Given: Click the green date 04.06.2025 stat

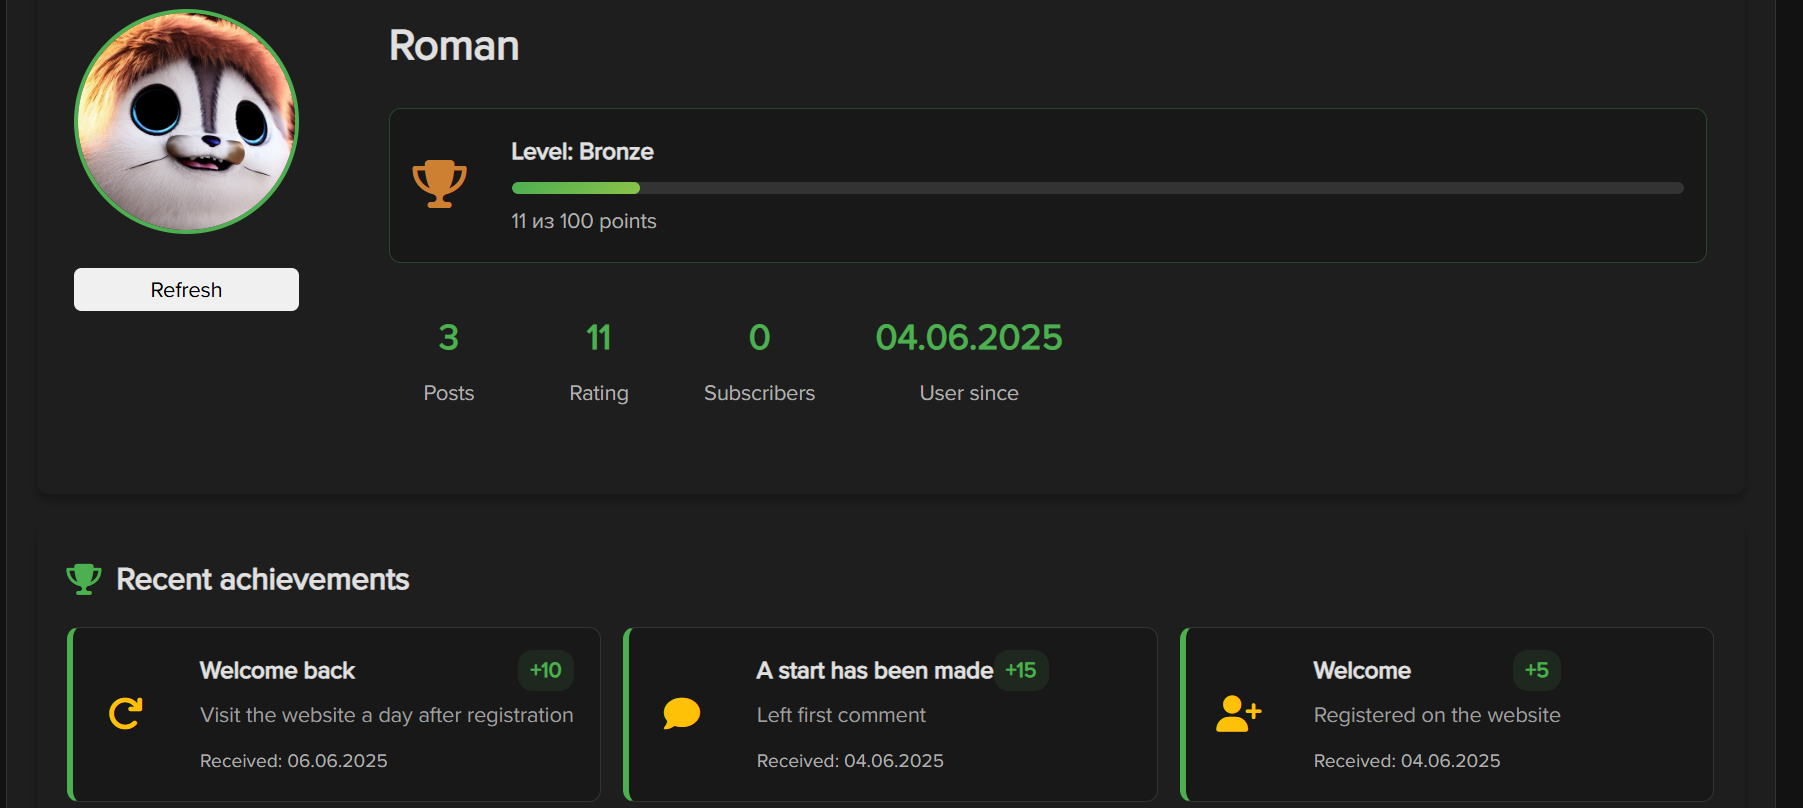Looking at the screenshot, I should coord(969,338).
